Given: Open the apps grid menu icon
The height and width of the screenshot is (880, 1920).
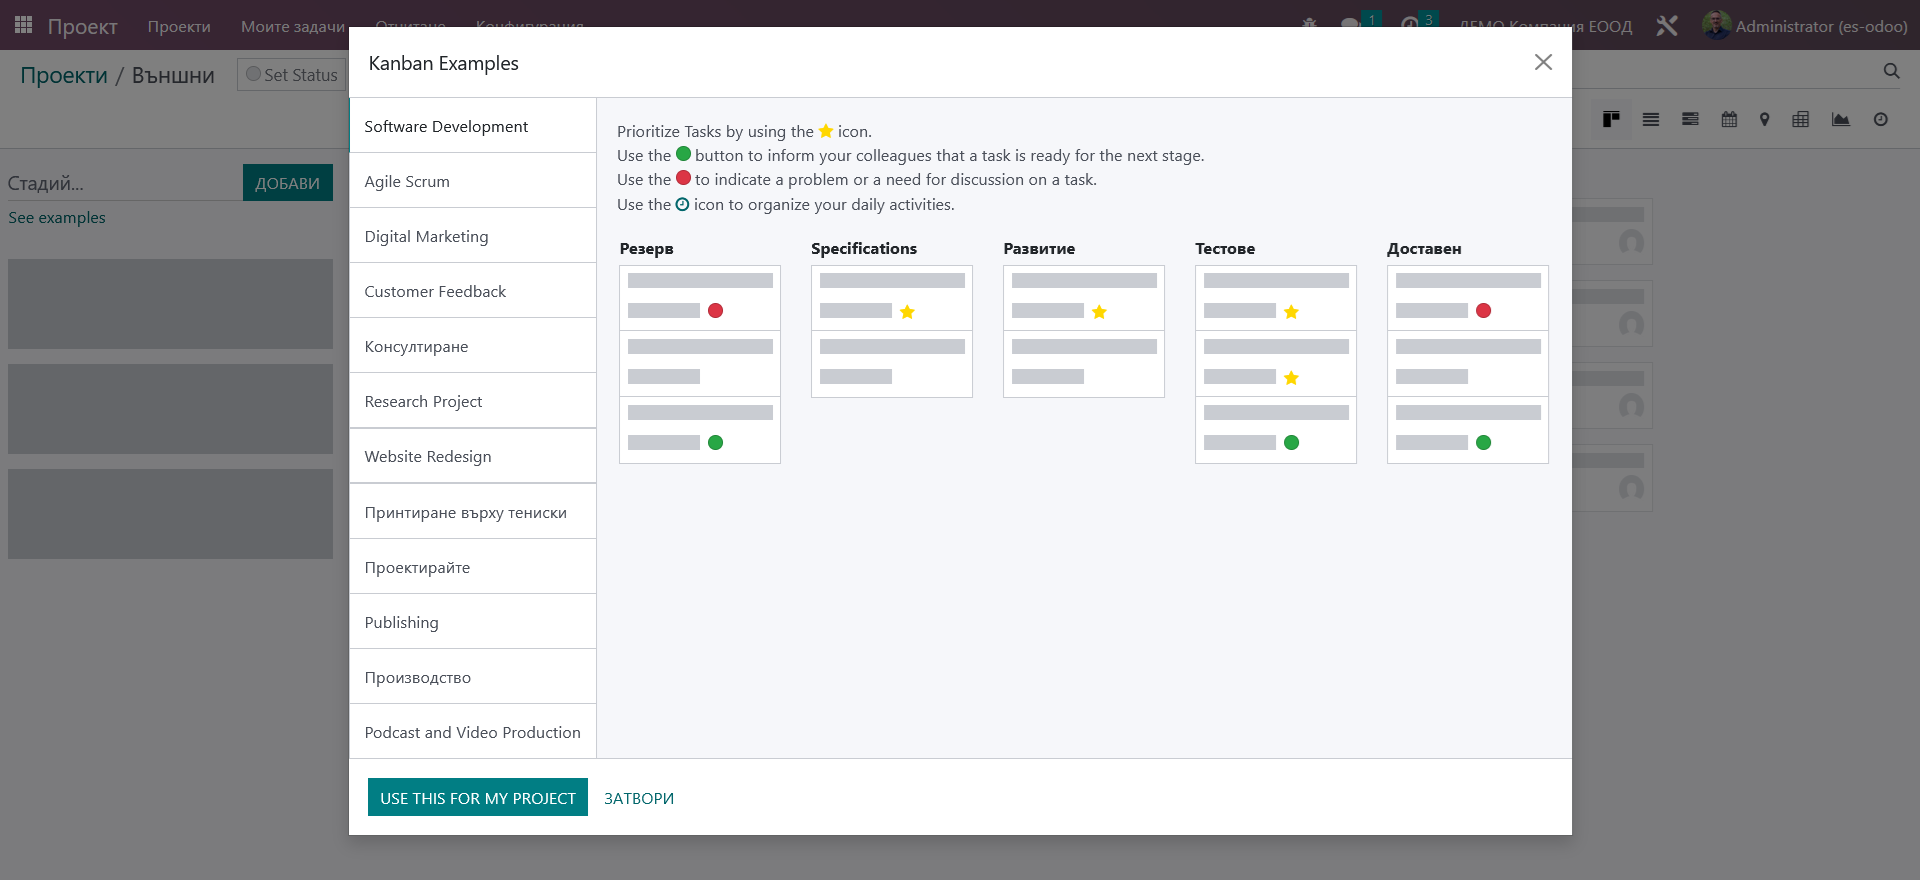Looking at the screenshot, I should [x=23, y=25].
